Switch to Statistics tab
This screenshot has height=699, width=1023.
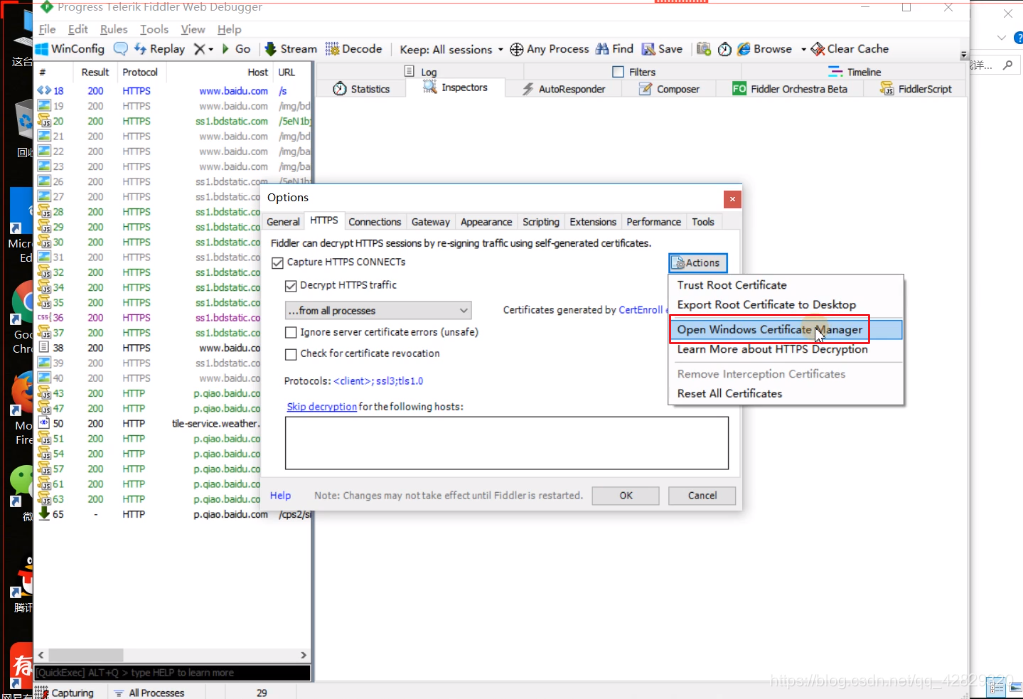pos(361,89)
